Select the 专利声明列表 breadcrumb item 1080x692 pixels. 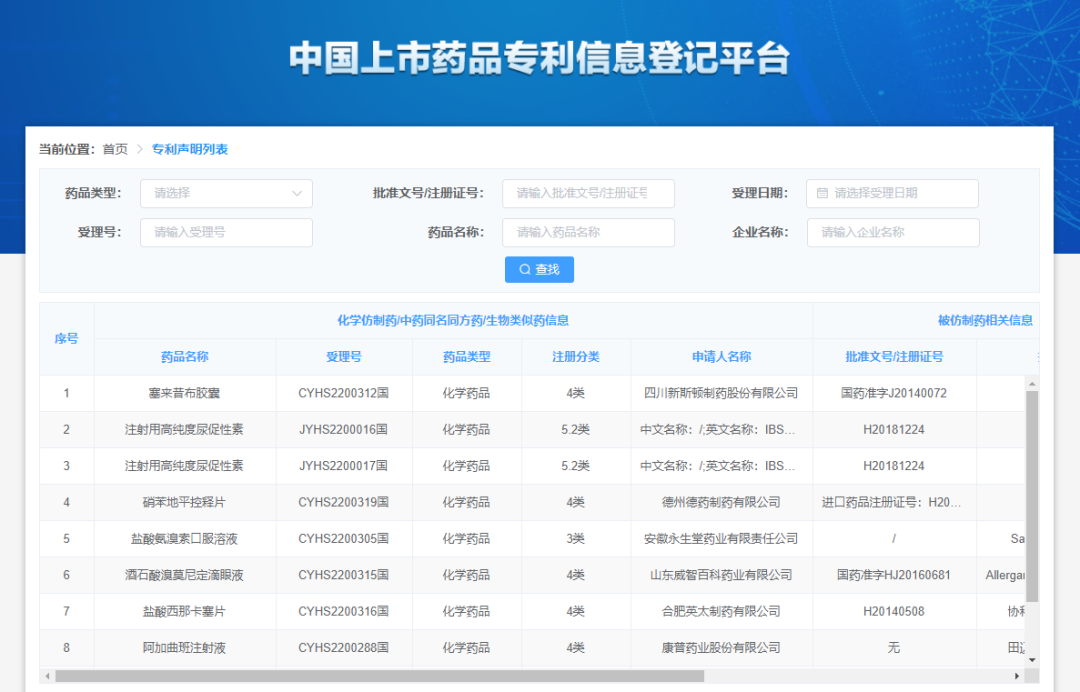(190, 149)
